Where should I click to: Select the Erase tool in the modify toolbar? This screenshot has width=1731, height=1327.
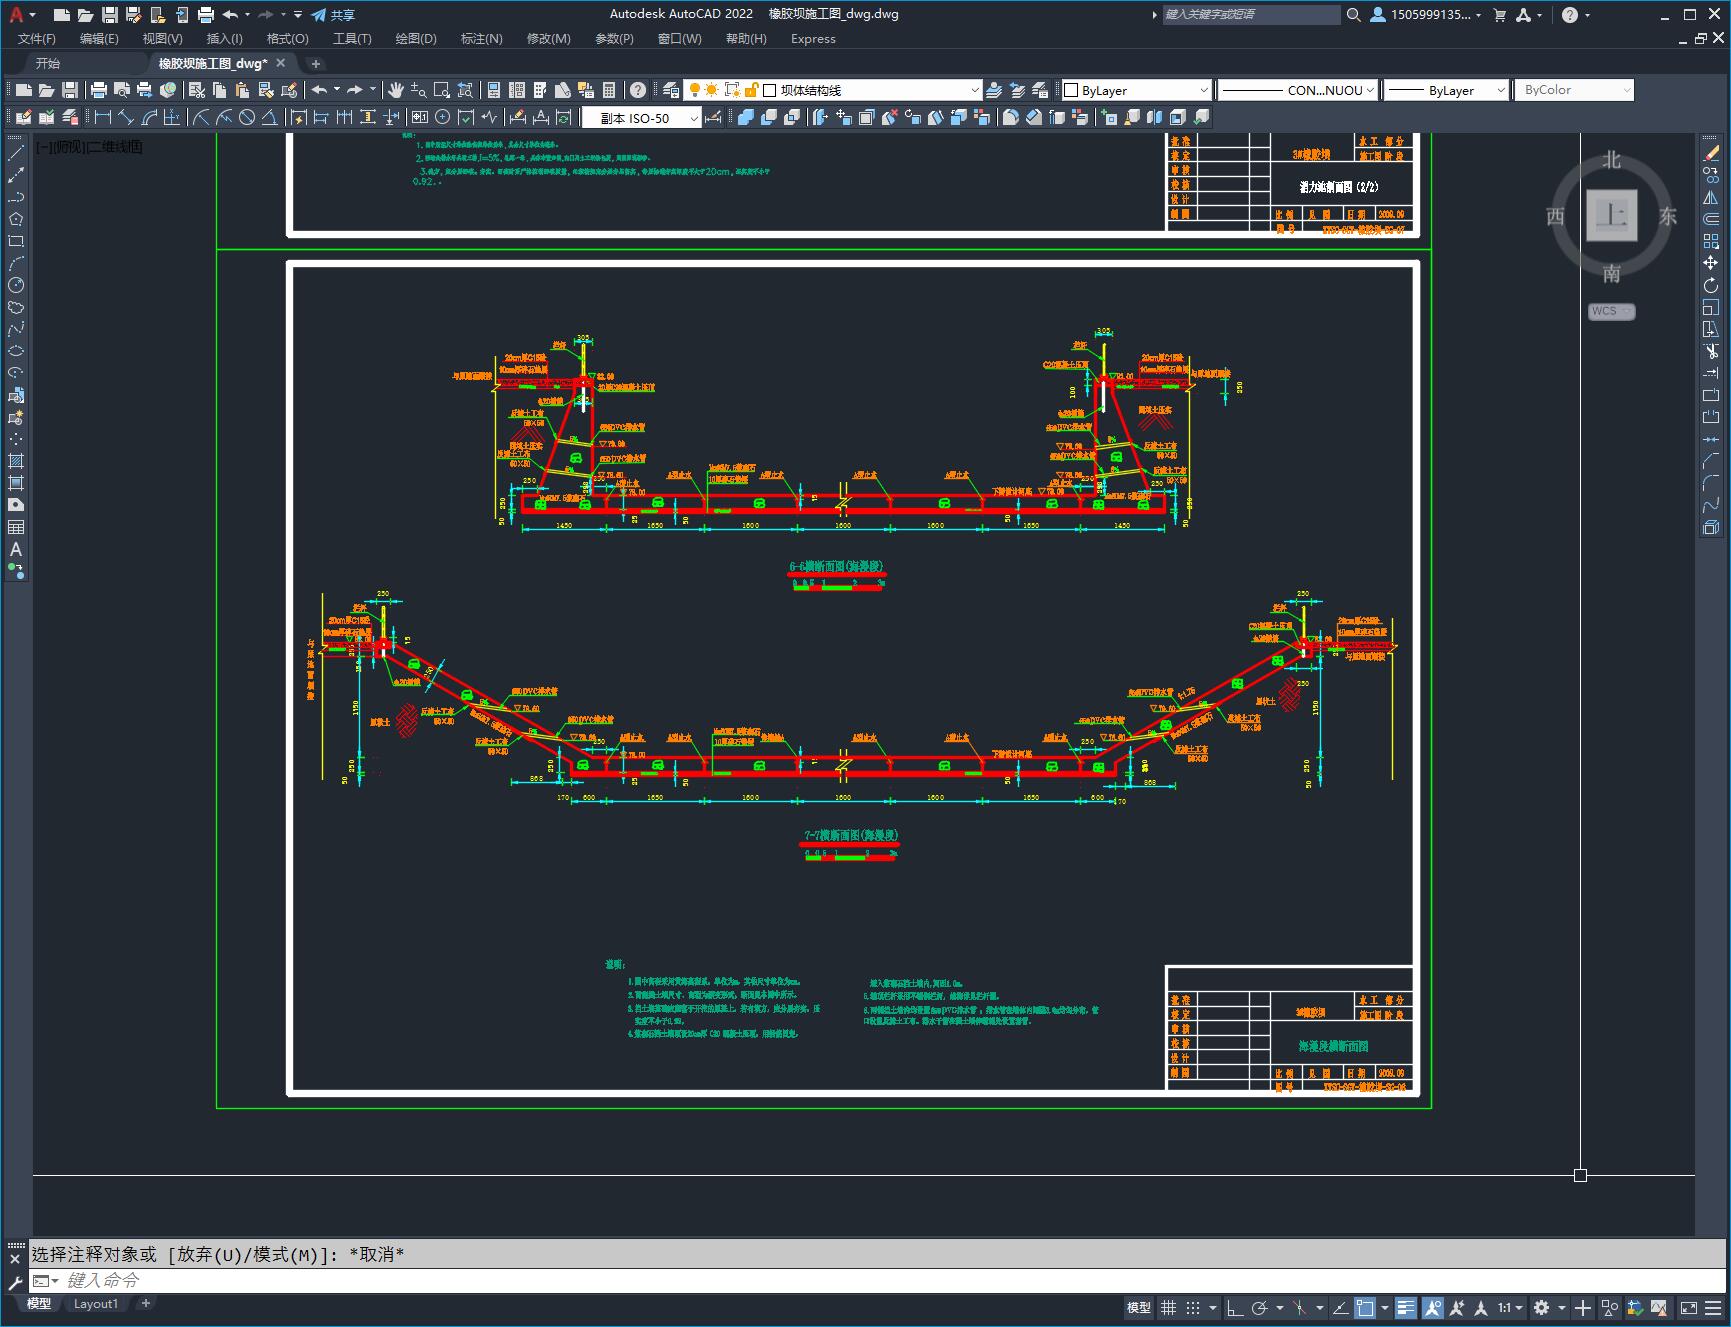click(x=1711, y=153)
